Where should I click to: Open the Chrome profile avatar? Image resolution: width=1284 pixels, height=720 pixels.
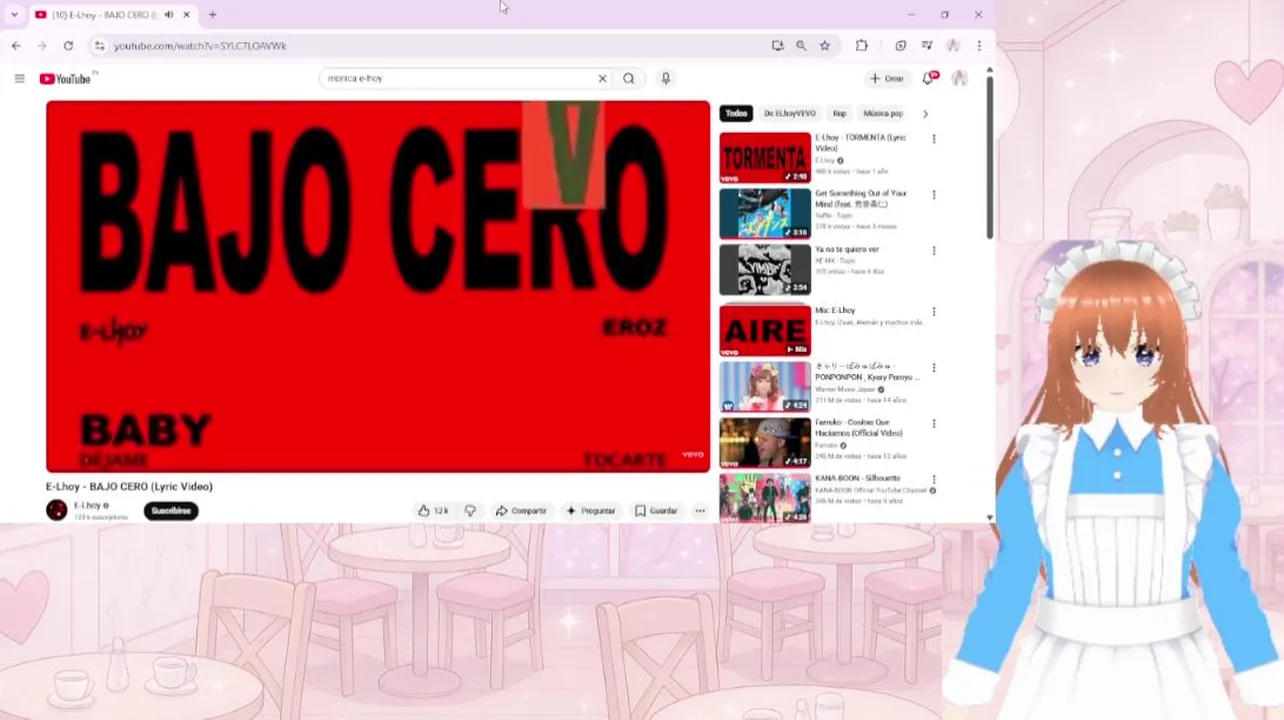(953, 45)
